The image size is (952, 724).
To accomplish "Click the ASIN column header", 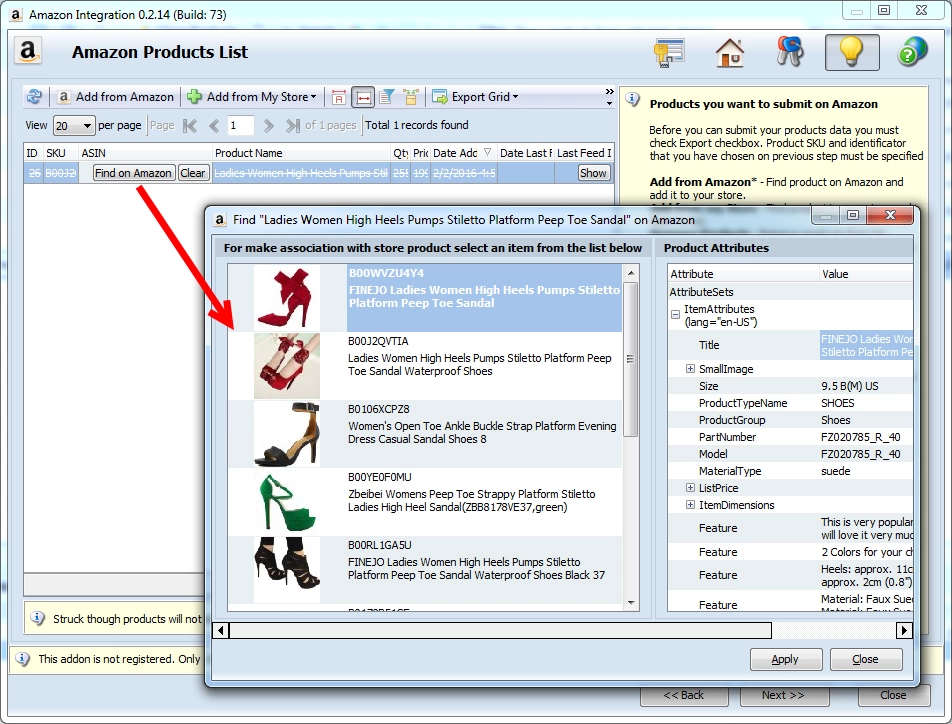I will (146, 153).
